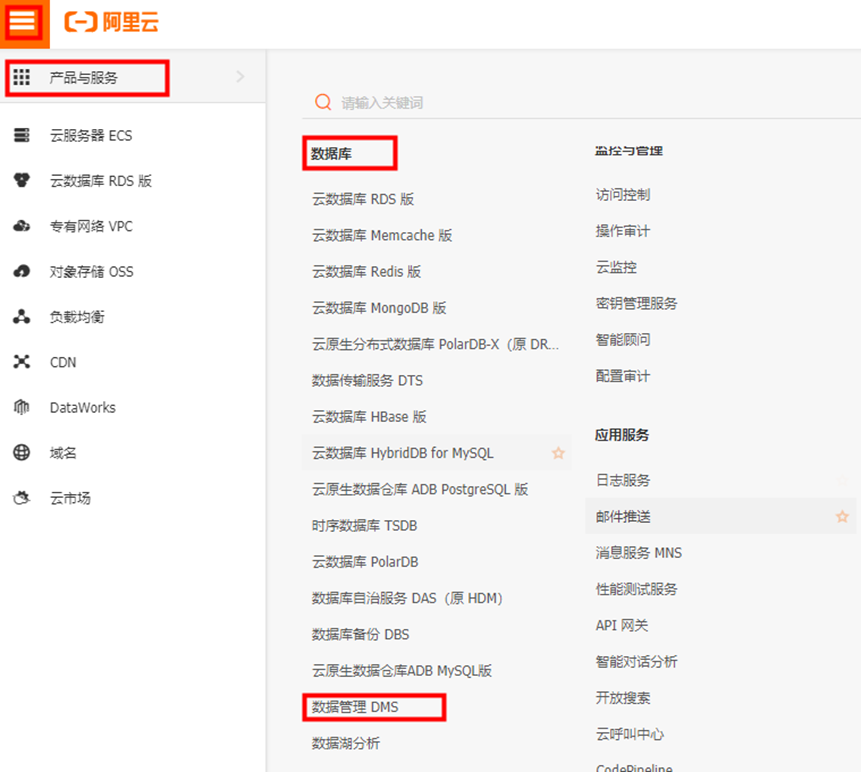Open 密钥管理服务 link

click(636, 304)
